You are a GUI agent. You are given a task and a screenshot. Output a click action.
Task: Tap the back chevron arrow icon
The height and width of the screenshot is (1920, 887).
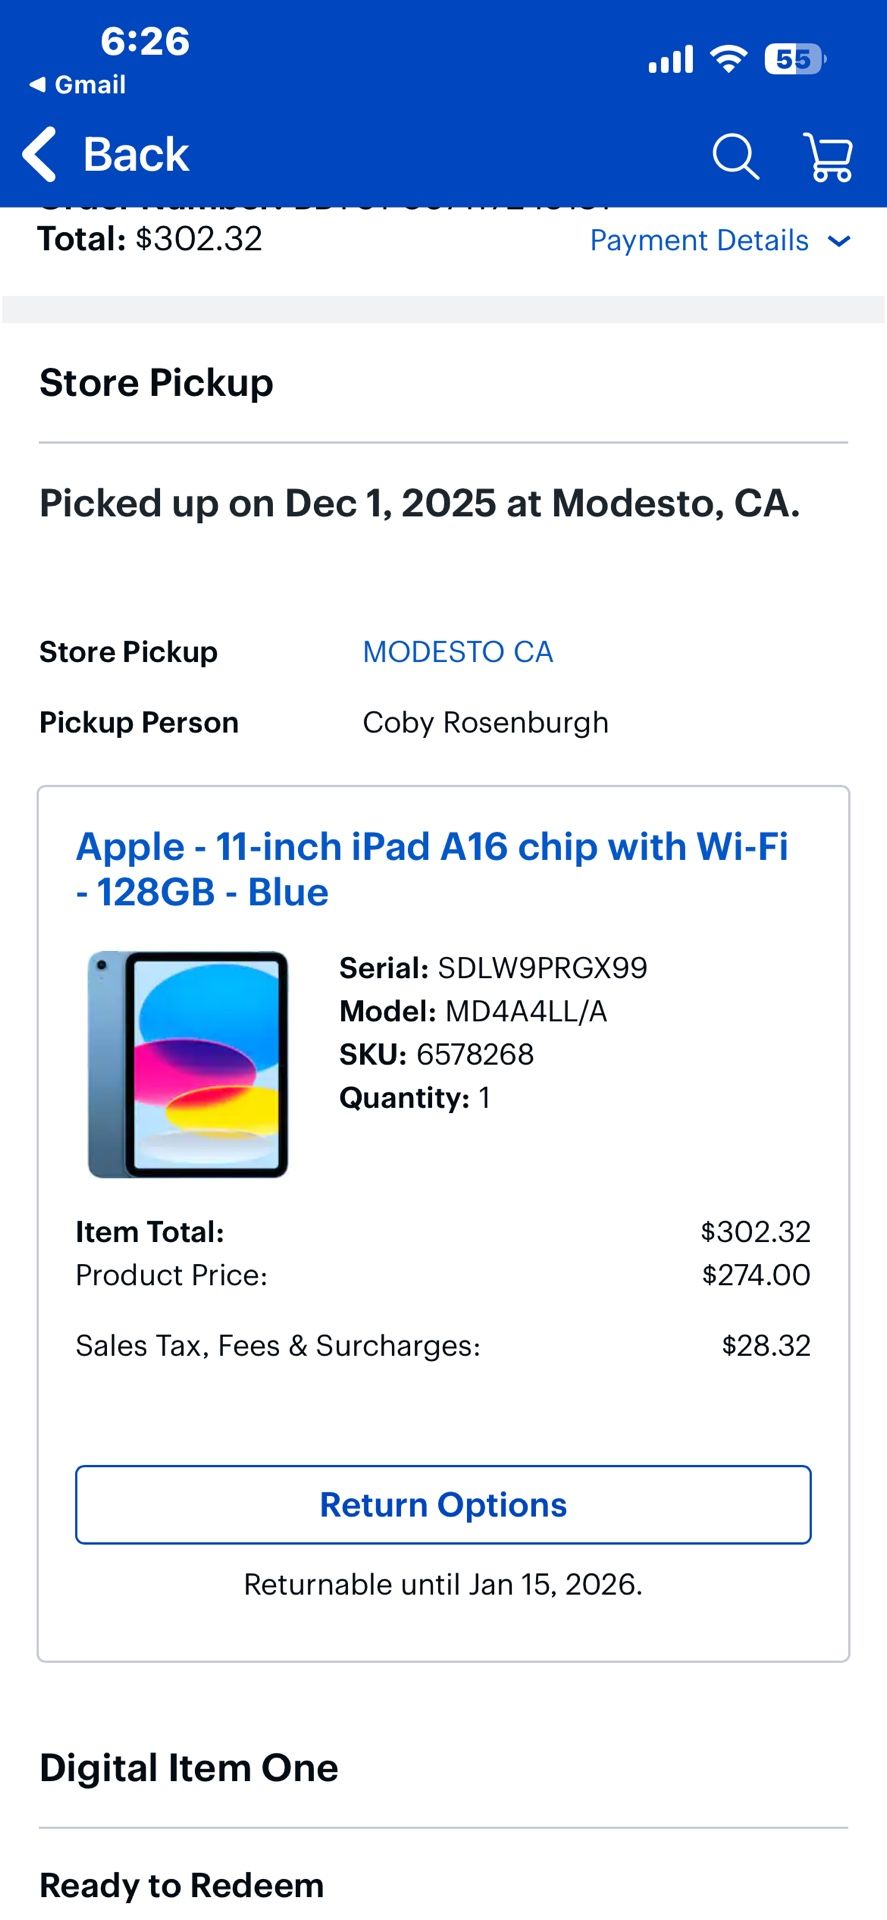click(x=38, y=155)
